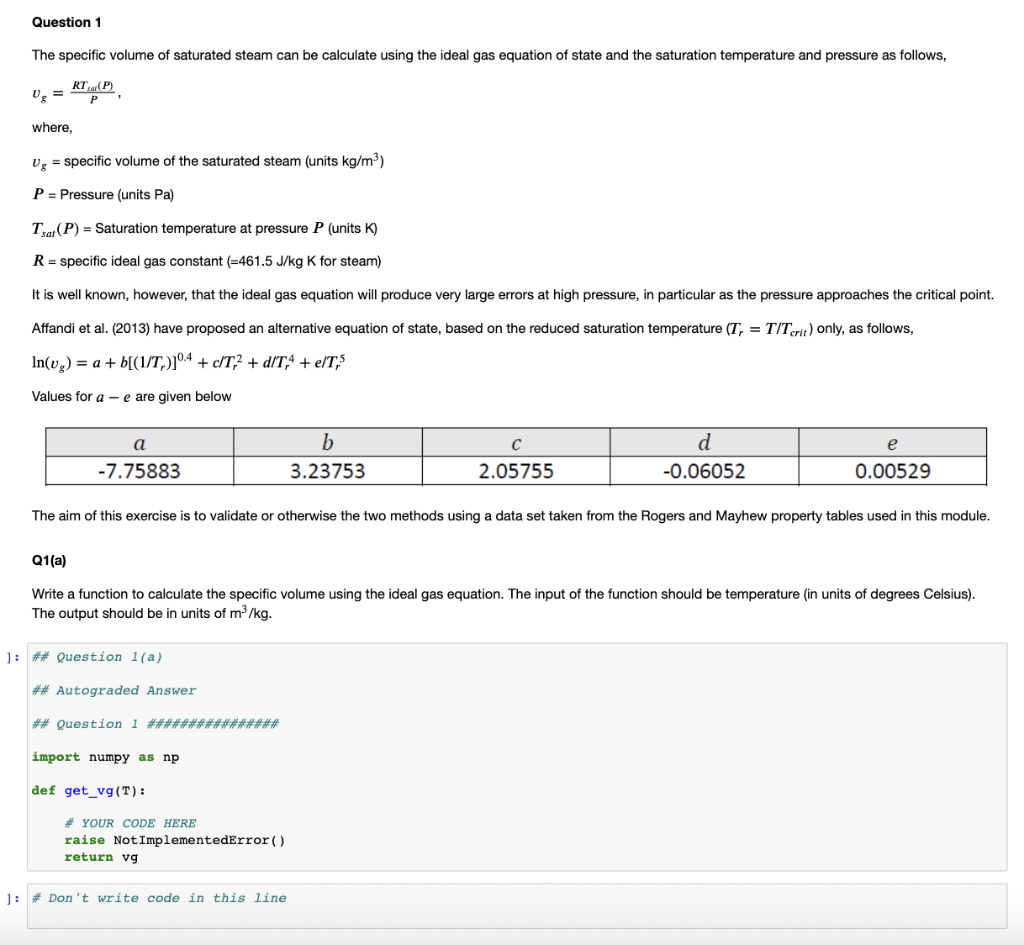Select table cell value 3.23753
Viewport: 1024px width, 945px height.
[x=327, y=471]
